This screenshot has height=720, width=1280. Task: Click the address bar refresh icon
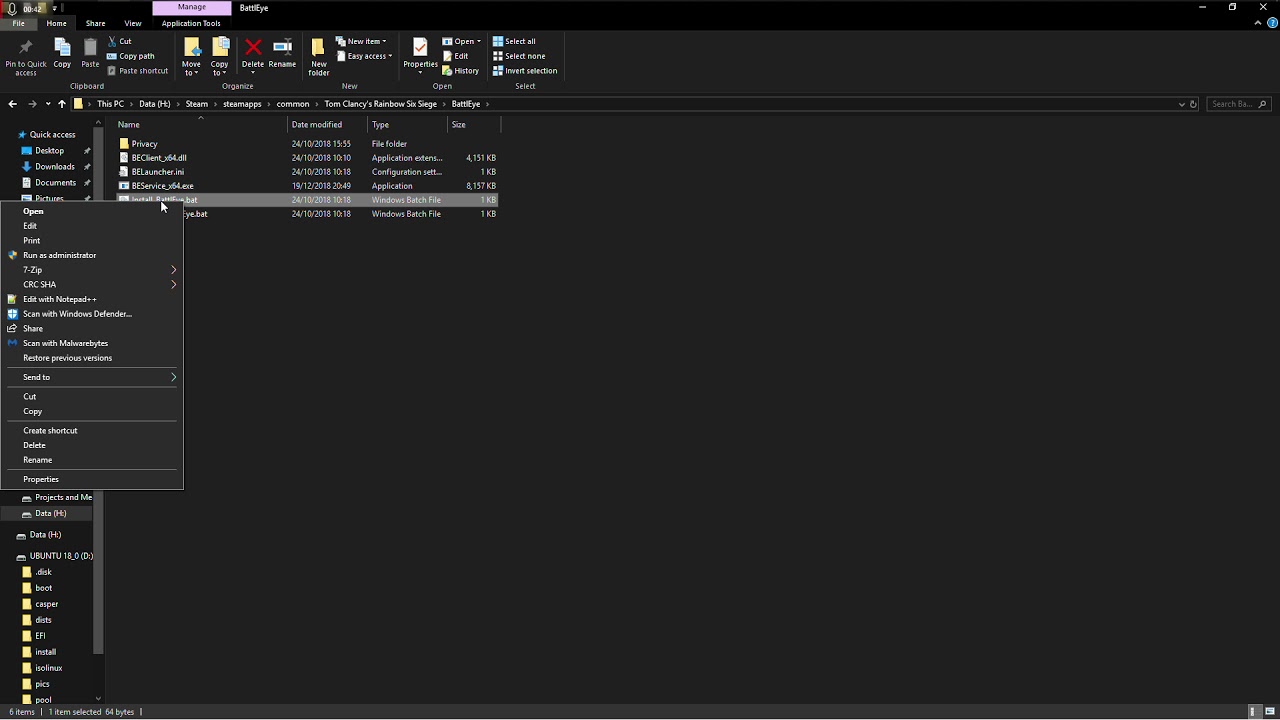(1193, 104)
